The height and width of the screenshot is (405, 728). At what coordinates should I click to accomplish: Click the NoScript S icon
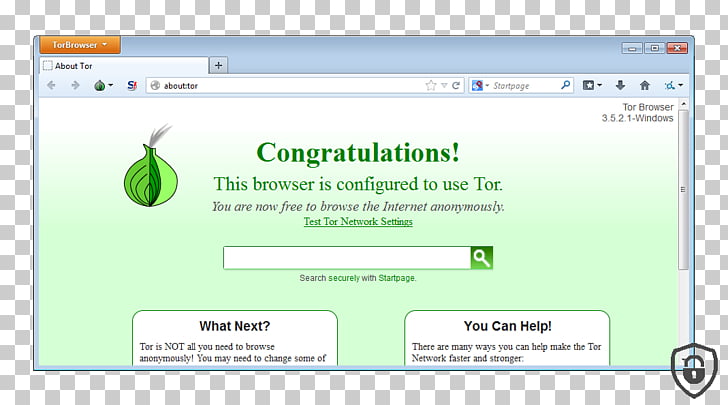coord(132,85)
